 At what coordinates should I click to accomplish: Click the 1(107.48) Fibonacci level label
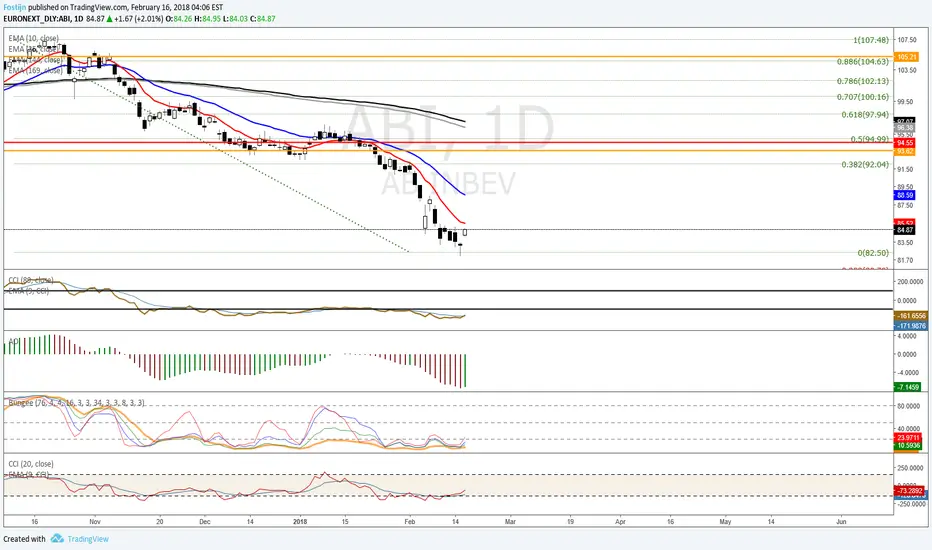click(871, 40)
